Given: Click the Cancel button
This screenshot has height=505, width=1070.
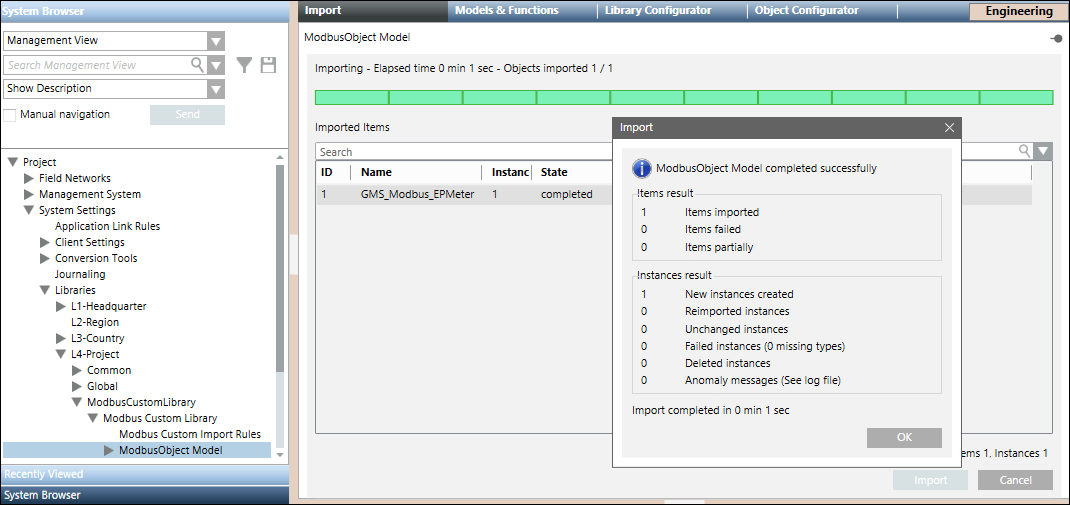Looking at the screenshot, I should pos(1015,480).
